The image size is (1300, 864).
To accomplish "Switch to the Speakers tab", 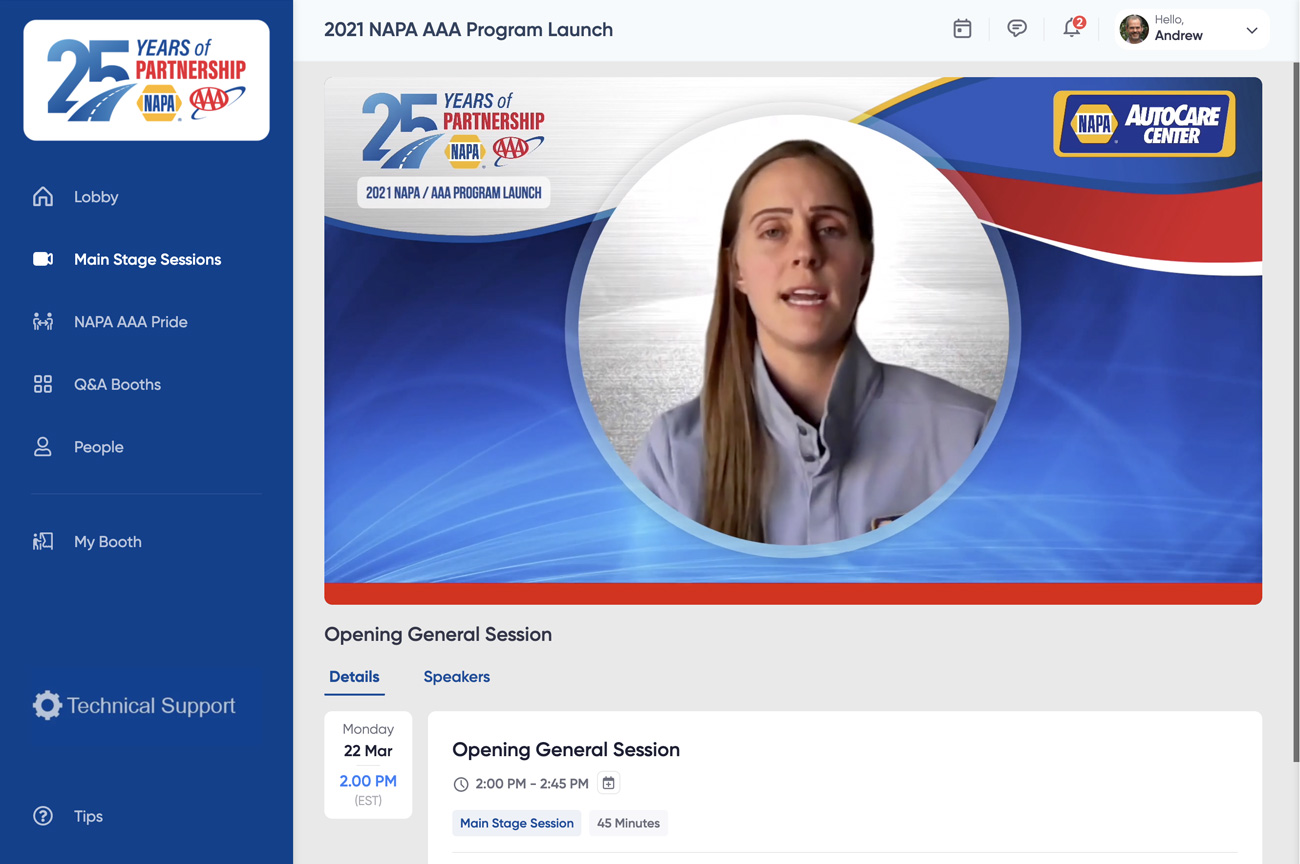I will point(456,677).
